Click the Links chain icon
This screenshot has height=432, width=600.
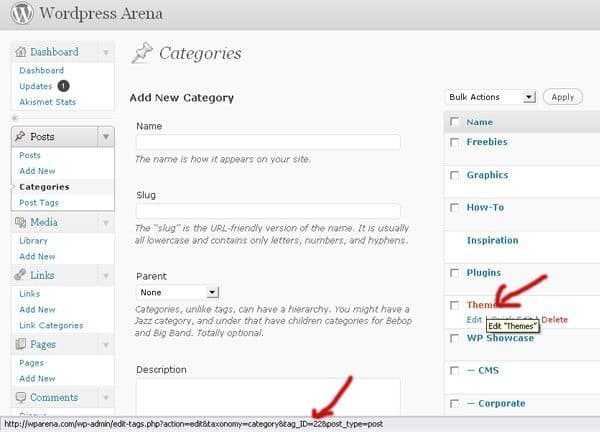[x=20, y=275]
